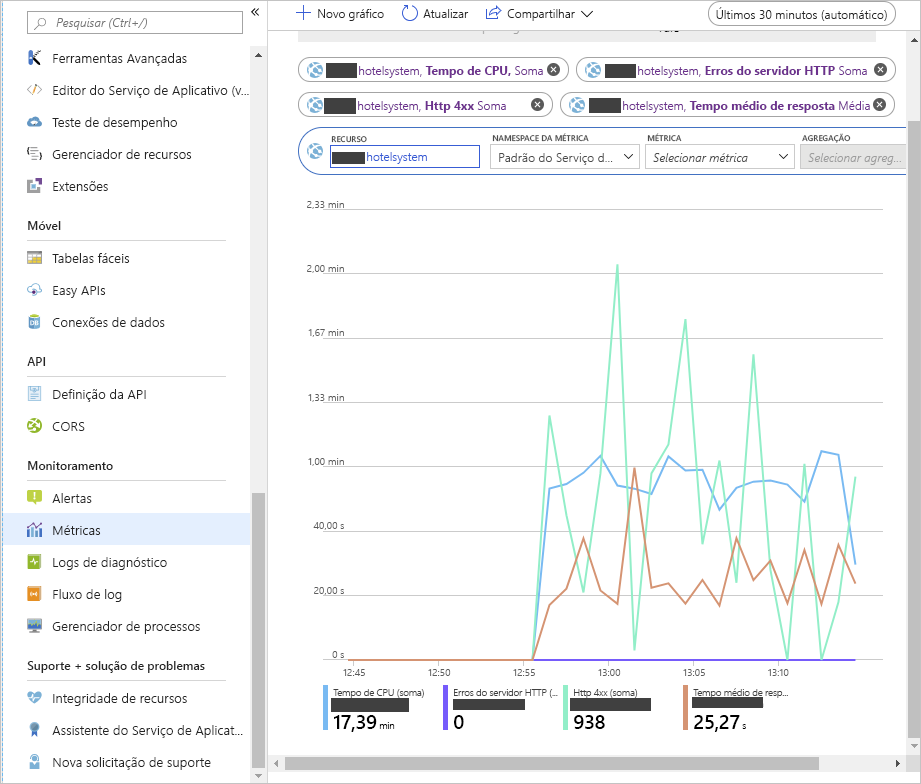Click the CORS icon
921x784 pixels.
pyautogui.click(x=35, y=426)
